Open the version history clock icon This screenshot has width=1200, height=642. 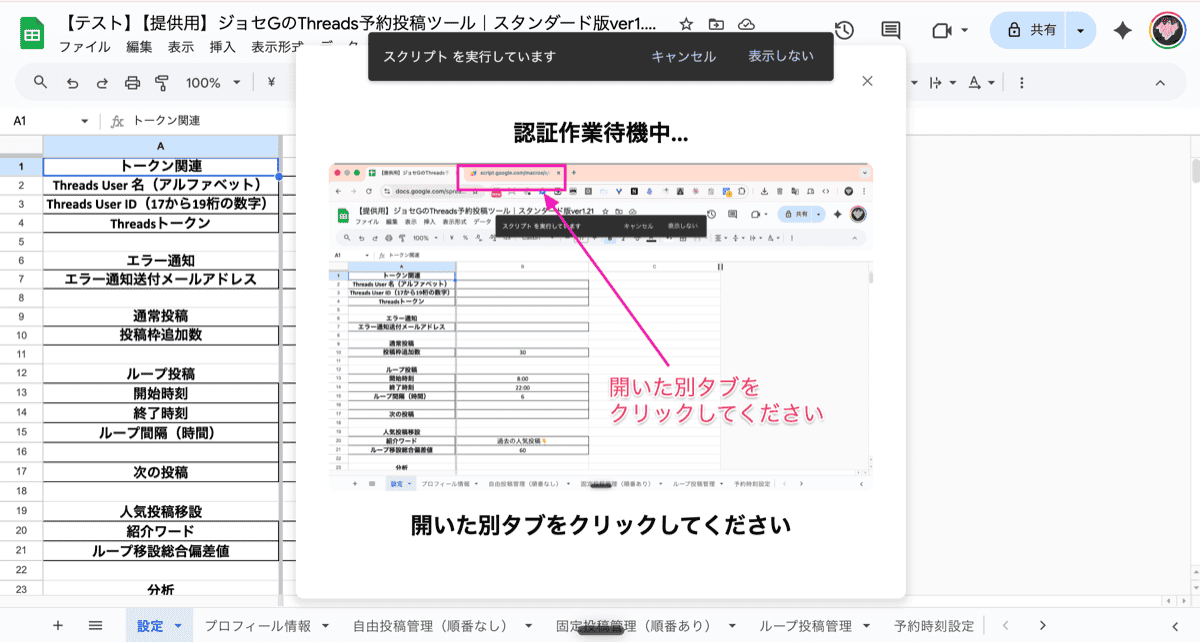pyautogui.click(x=844, y=31)
